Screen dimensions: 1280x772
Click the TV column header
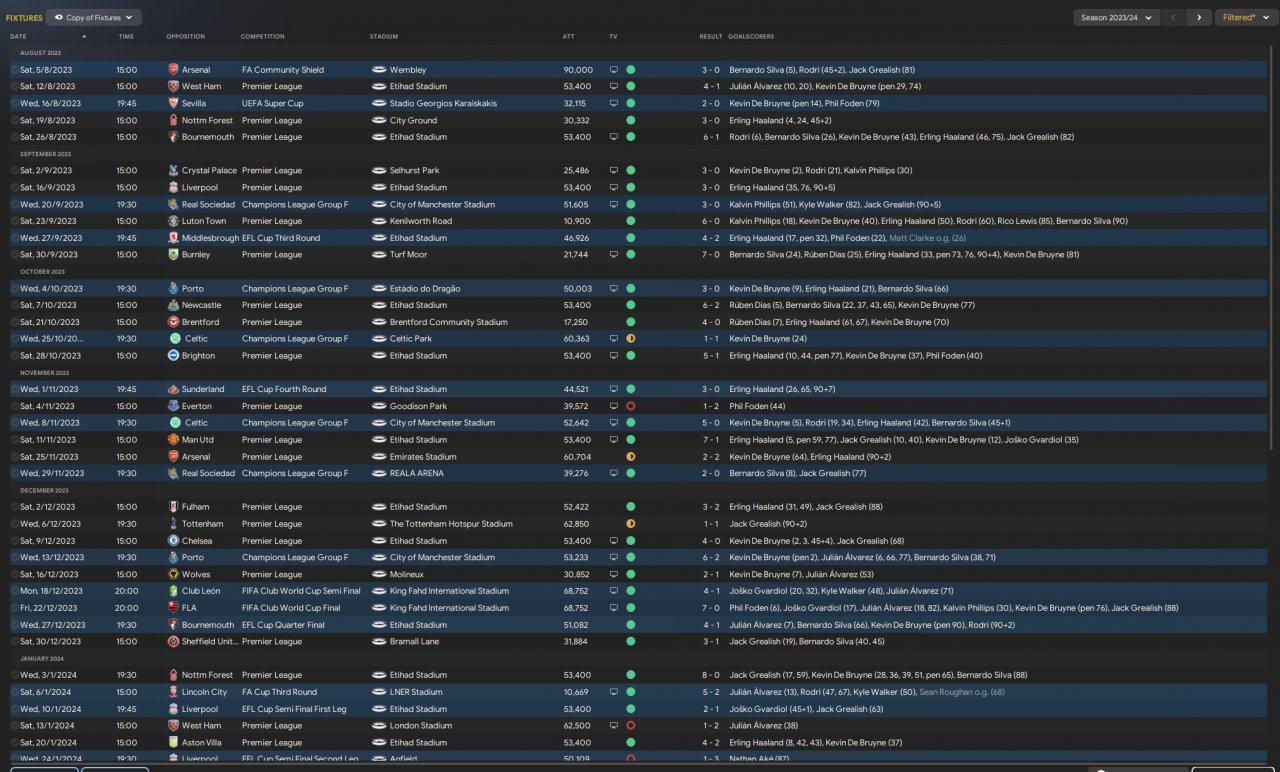pos(613,37)
